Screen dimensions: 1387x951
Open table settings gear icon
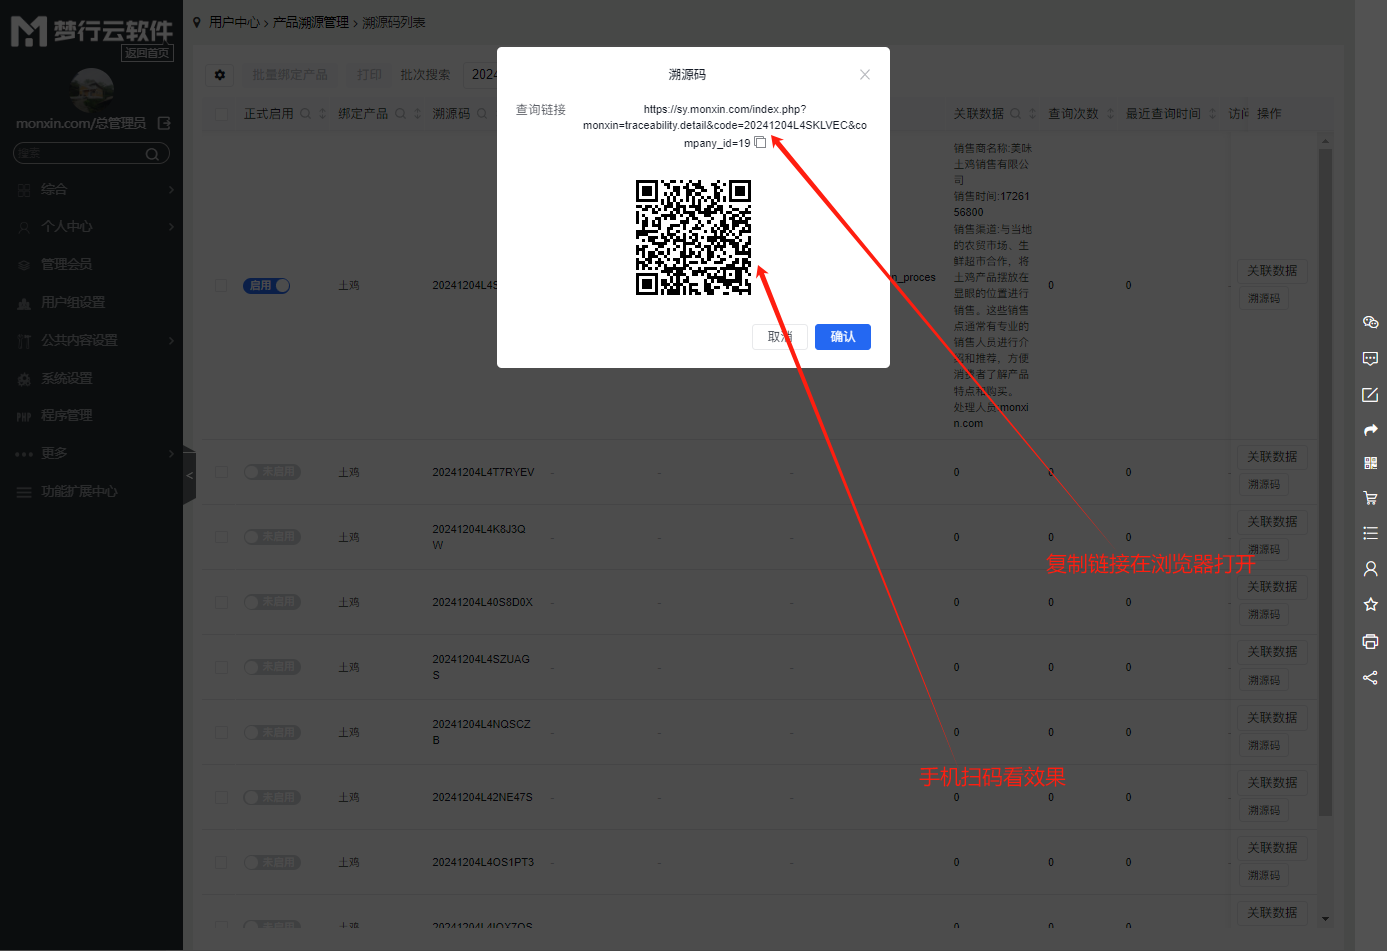coord(220,75)
